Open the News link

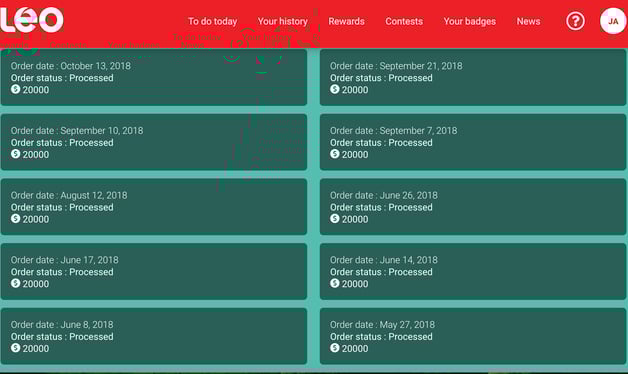coord(528,21)
